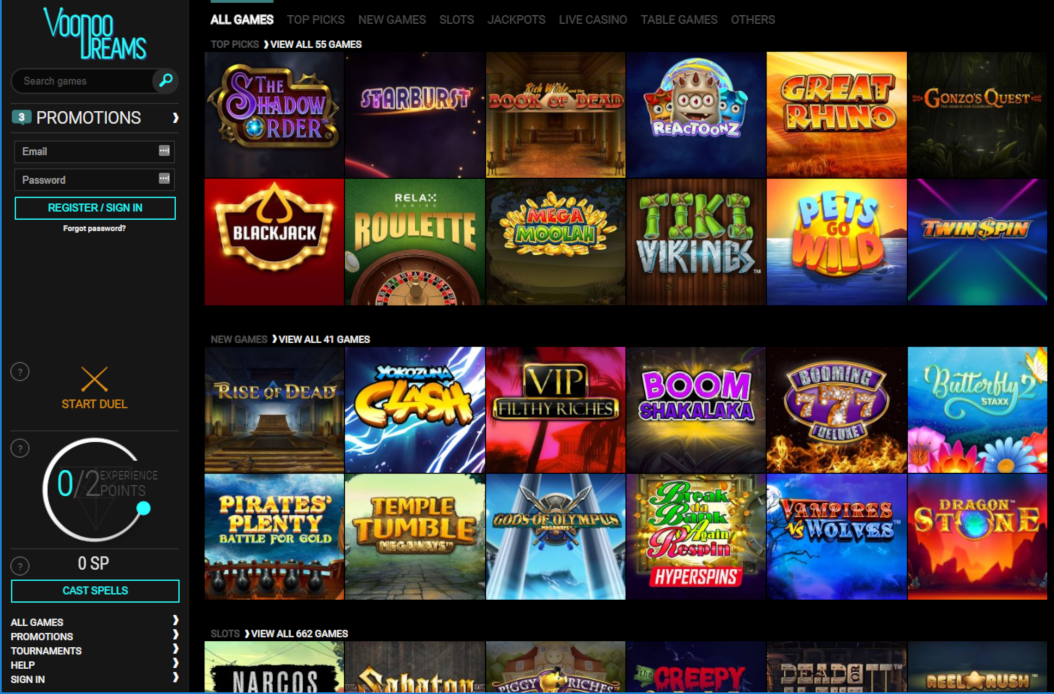Open the Live Casino tab
This screenshot has height=694, width=1054.
[x=593, y=20]
